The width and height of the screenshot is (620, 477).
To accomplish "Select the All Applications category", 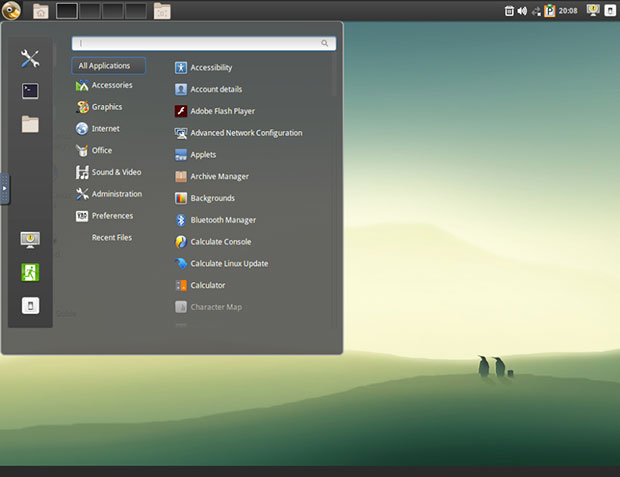I will point(109,66).
